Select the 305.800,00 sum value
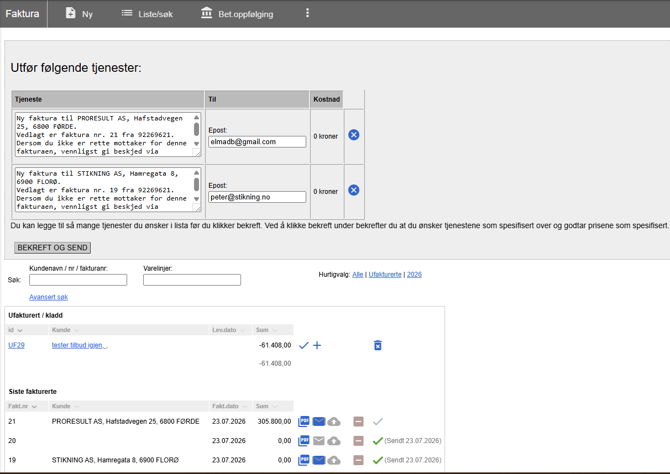Image resolution: width=670 pixels, height=474 pixels. click(274, 421)
